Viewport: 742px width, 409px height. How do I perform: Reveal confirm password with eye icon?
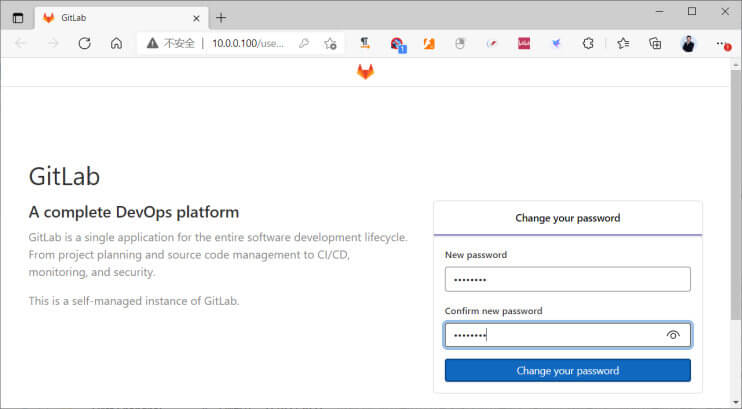[x=673, y=335]
